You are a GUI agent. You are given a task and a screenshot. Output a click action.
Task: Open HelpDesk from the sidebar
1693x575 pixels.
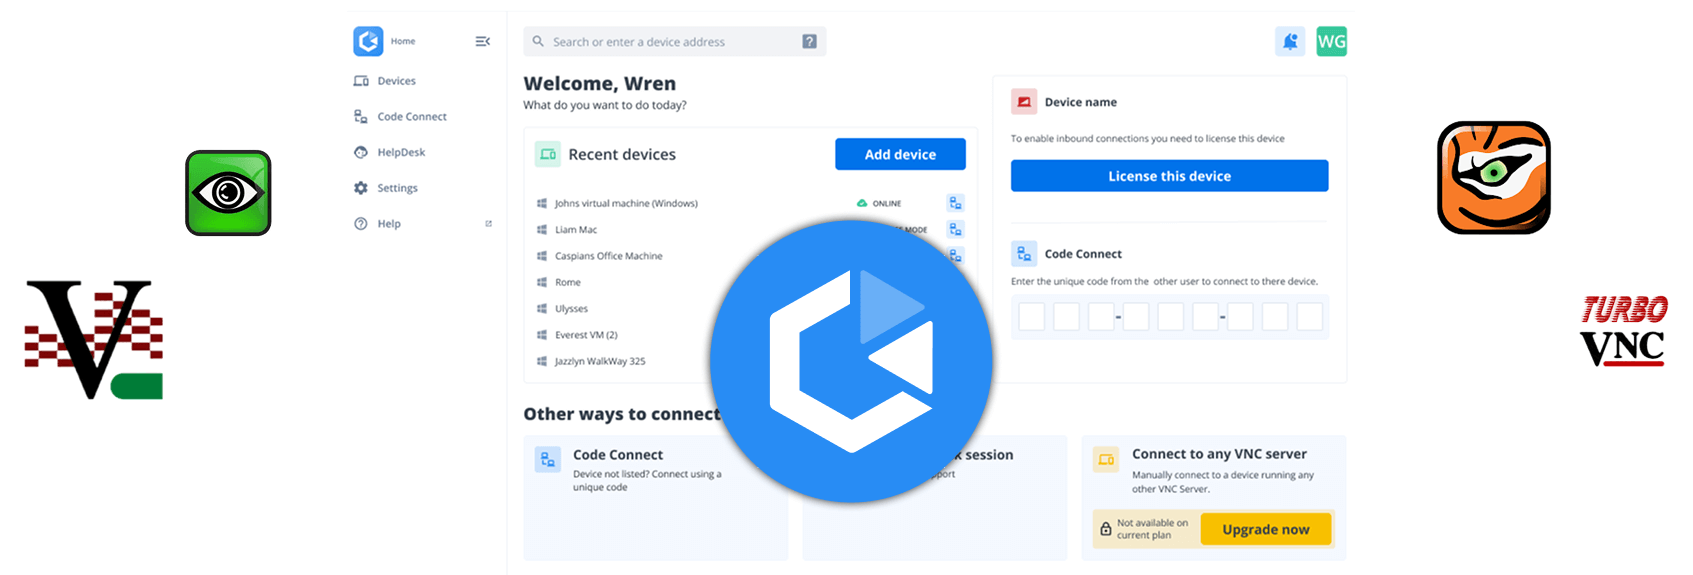tap(401, 153)
